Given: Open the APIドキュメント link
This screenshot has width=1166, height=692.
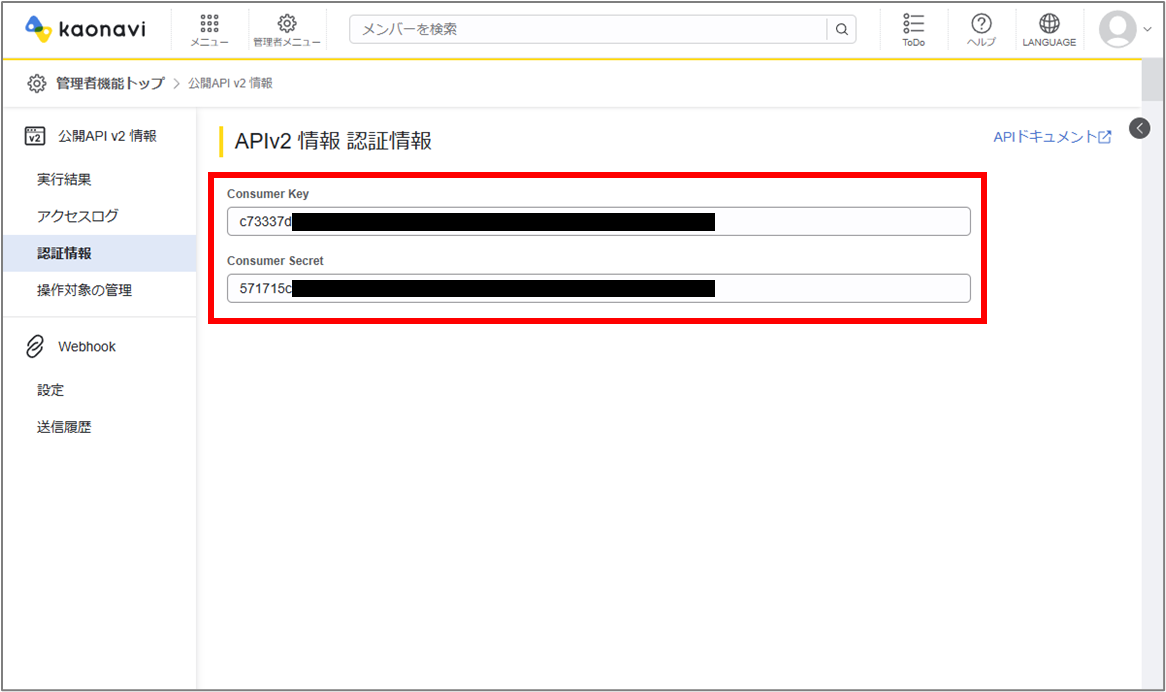Looking at the screenshot, I should pyautogui.click(x=1045, y=137).
